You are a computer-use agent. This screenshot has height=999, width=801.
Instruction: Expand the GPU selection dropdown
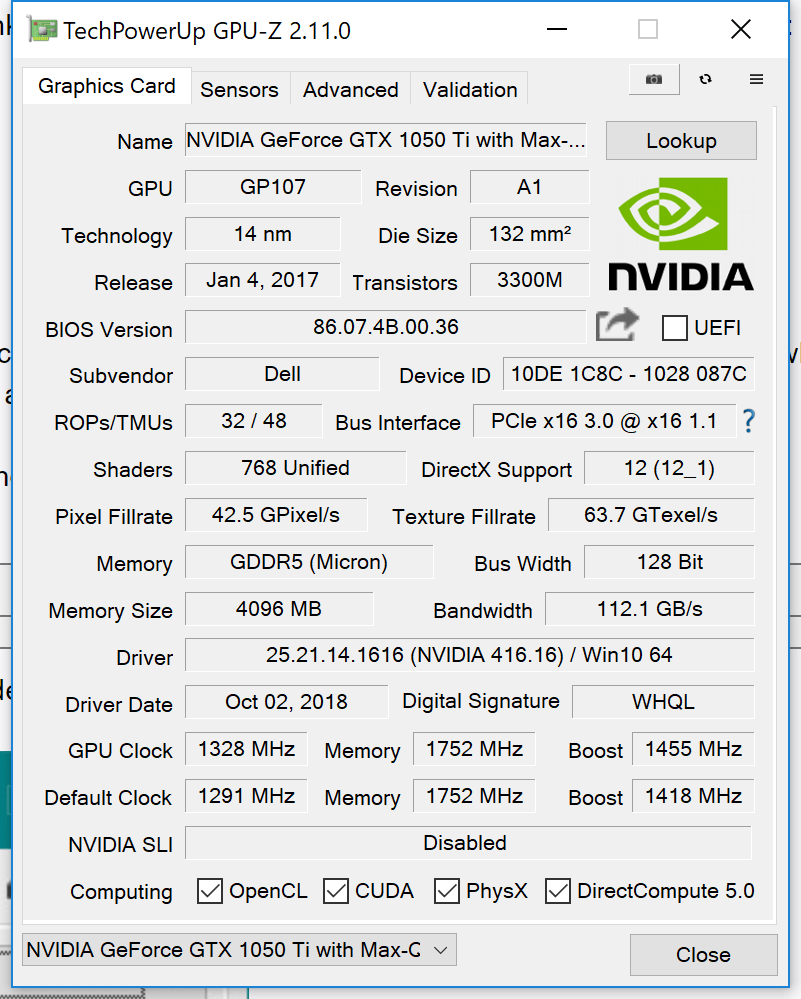[x=240, y=950]
